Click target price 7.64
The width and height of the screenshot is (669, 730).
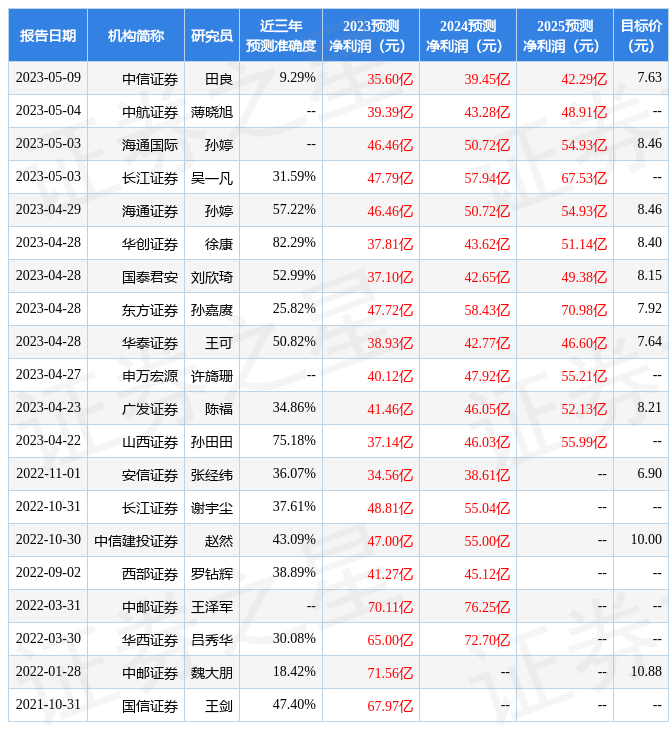pyautogui.click(x=649, y=342)
